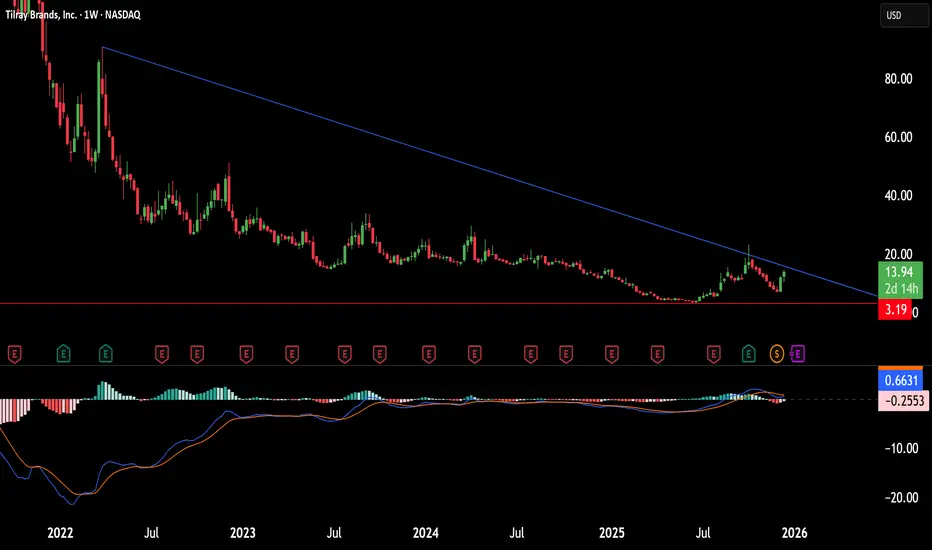This screenshot has height=550, width=932.
Task: Click the earnings marker for July 2023
Action: tap(344, 354)
